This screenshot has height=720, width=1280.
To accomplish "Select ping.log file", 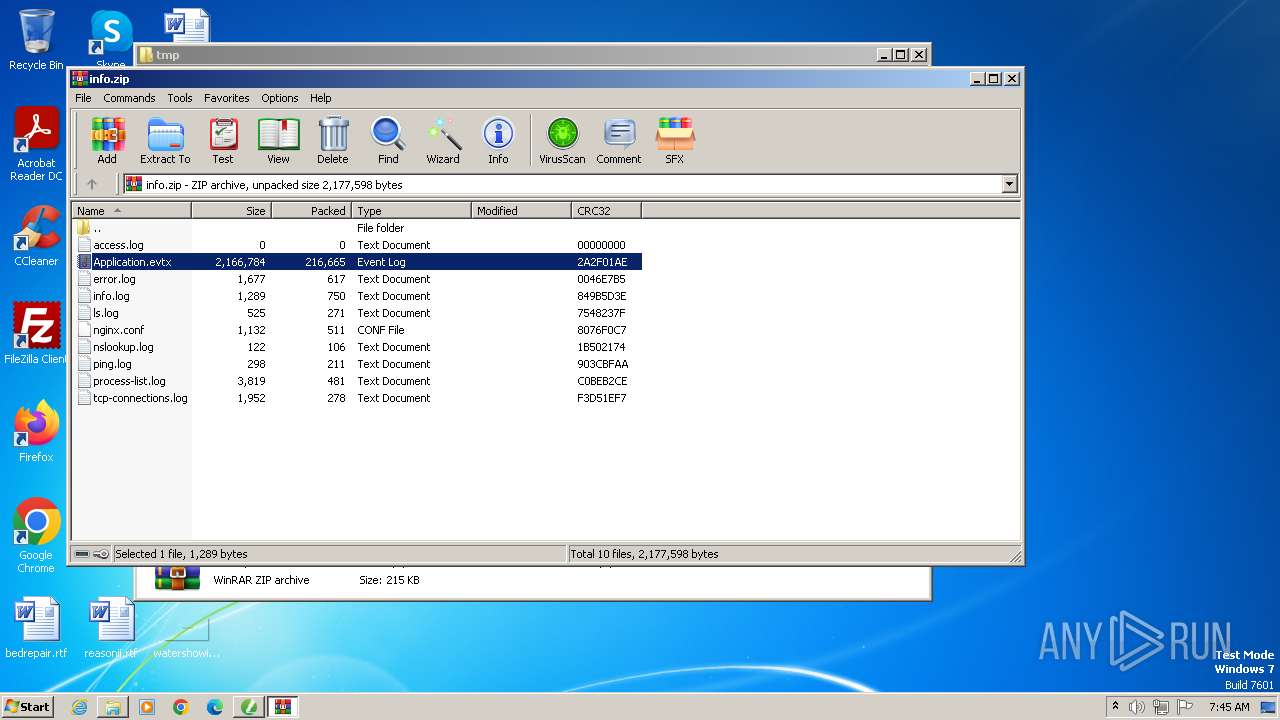I will tap(358, 364).
